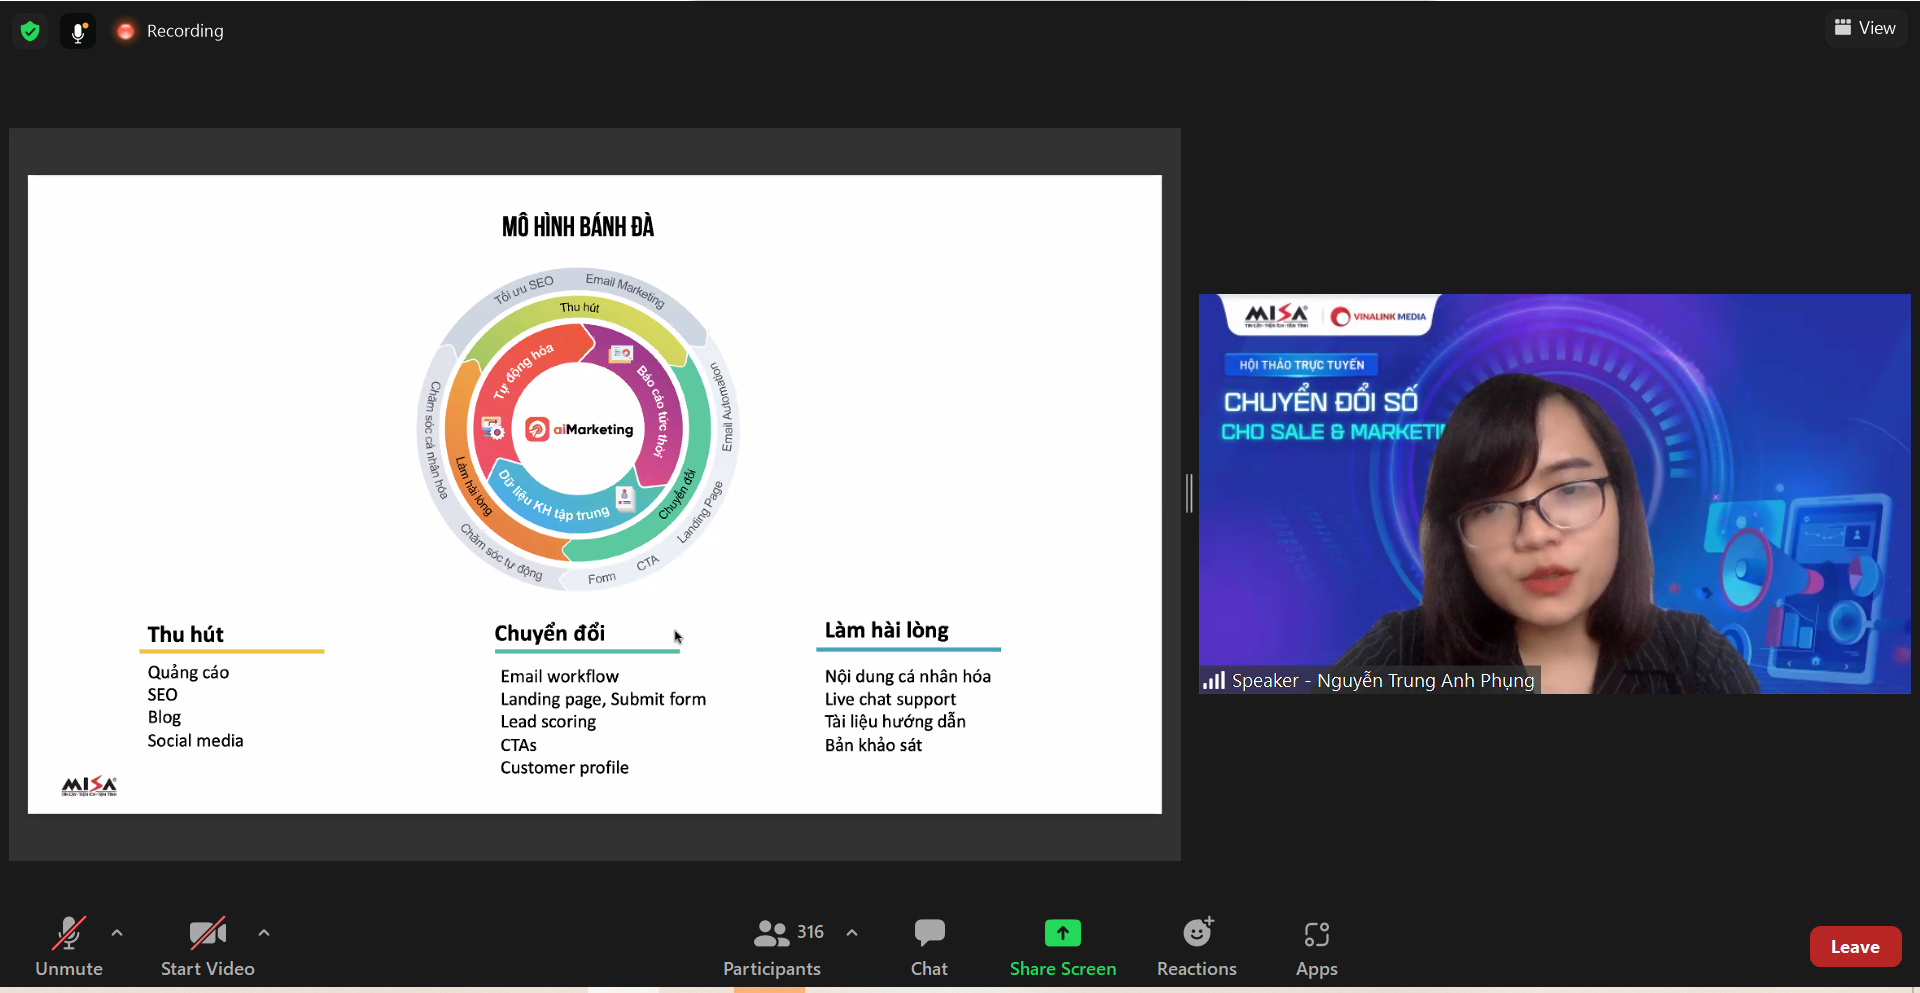Image resolution: width=1920 pixels, height=993 pixels.
Task: Click the green Share Screen icon
Action: pos(1062,933)
